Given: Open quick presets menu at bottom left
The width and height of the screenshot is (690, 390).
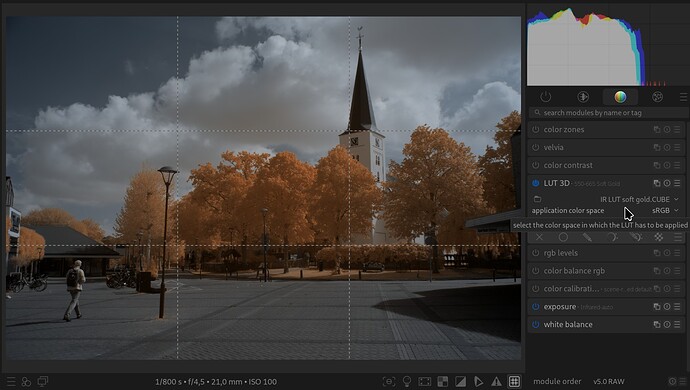Looking at the screenshot, I should coord(11,382).
